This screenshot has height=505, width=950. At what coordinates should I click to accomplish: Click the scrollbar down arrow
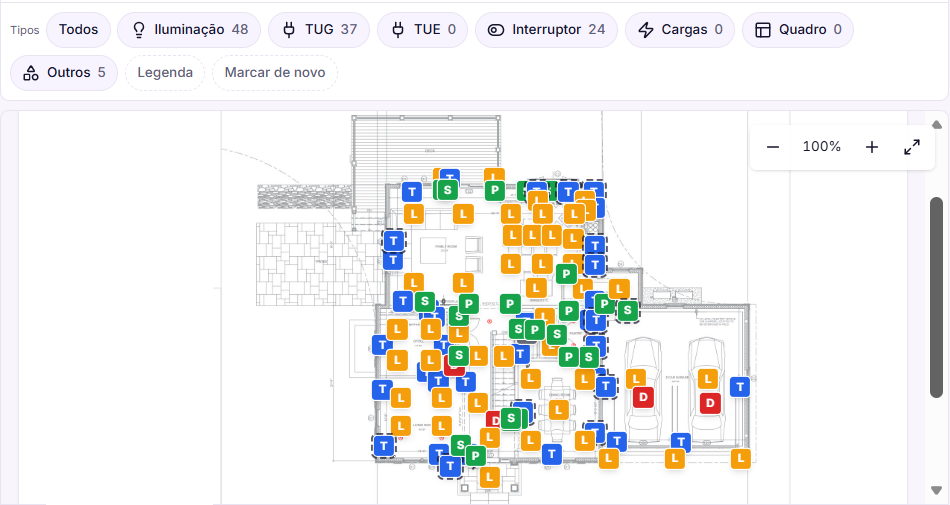937,490
